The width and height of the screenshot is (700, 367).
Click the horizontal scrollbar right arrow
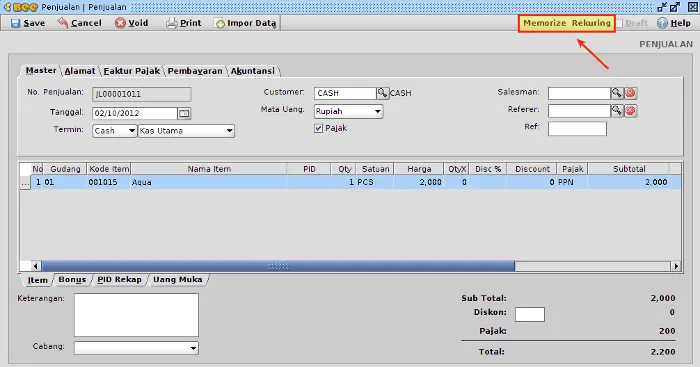(x=676, y=267)
